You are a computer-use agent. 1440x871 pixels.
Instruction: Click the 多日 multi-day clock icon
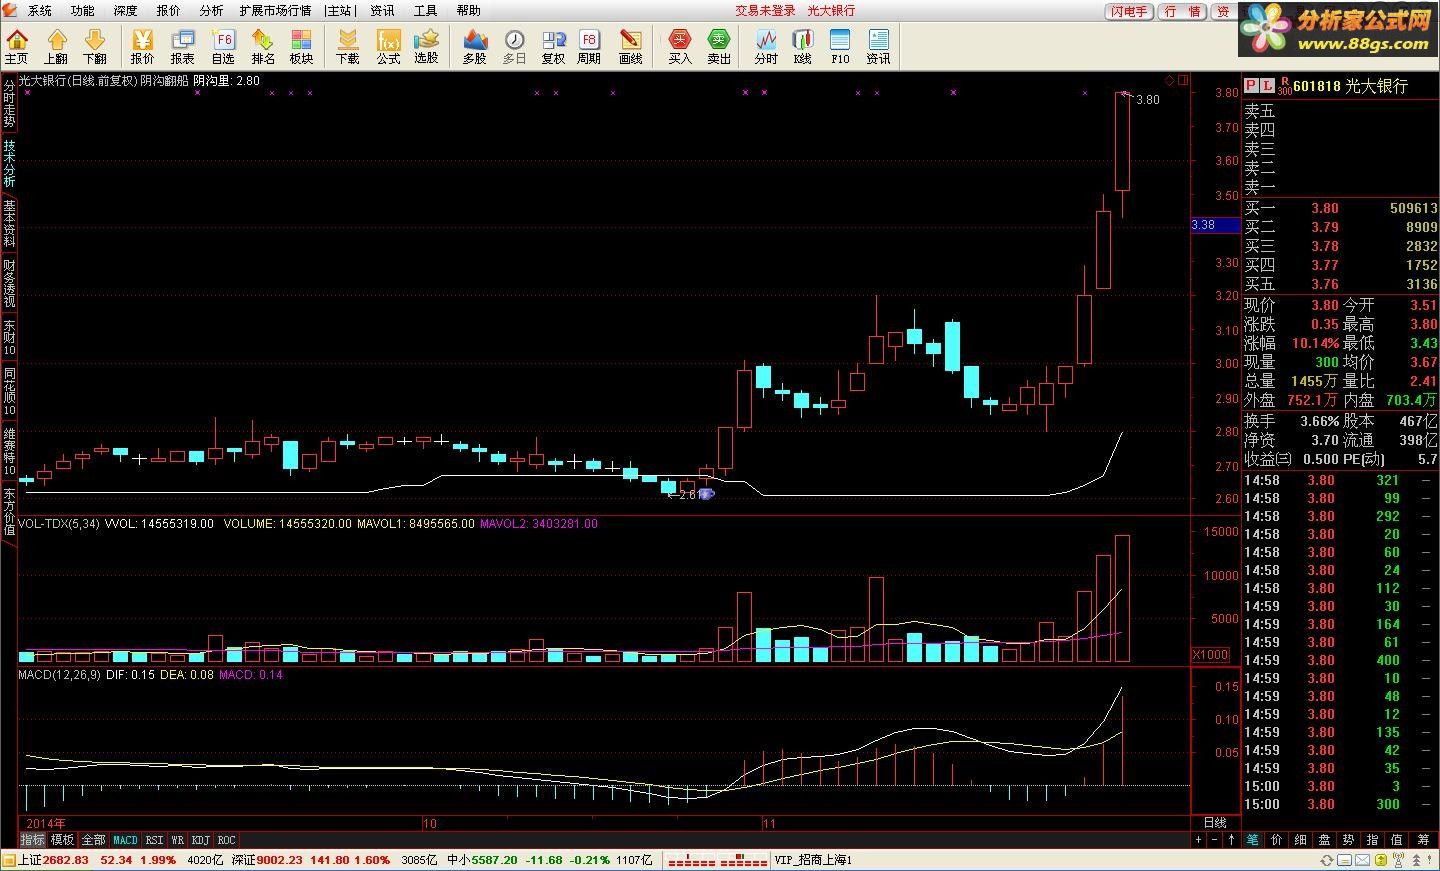[514, 46]
